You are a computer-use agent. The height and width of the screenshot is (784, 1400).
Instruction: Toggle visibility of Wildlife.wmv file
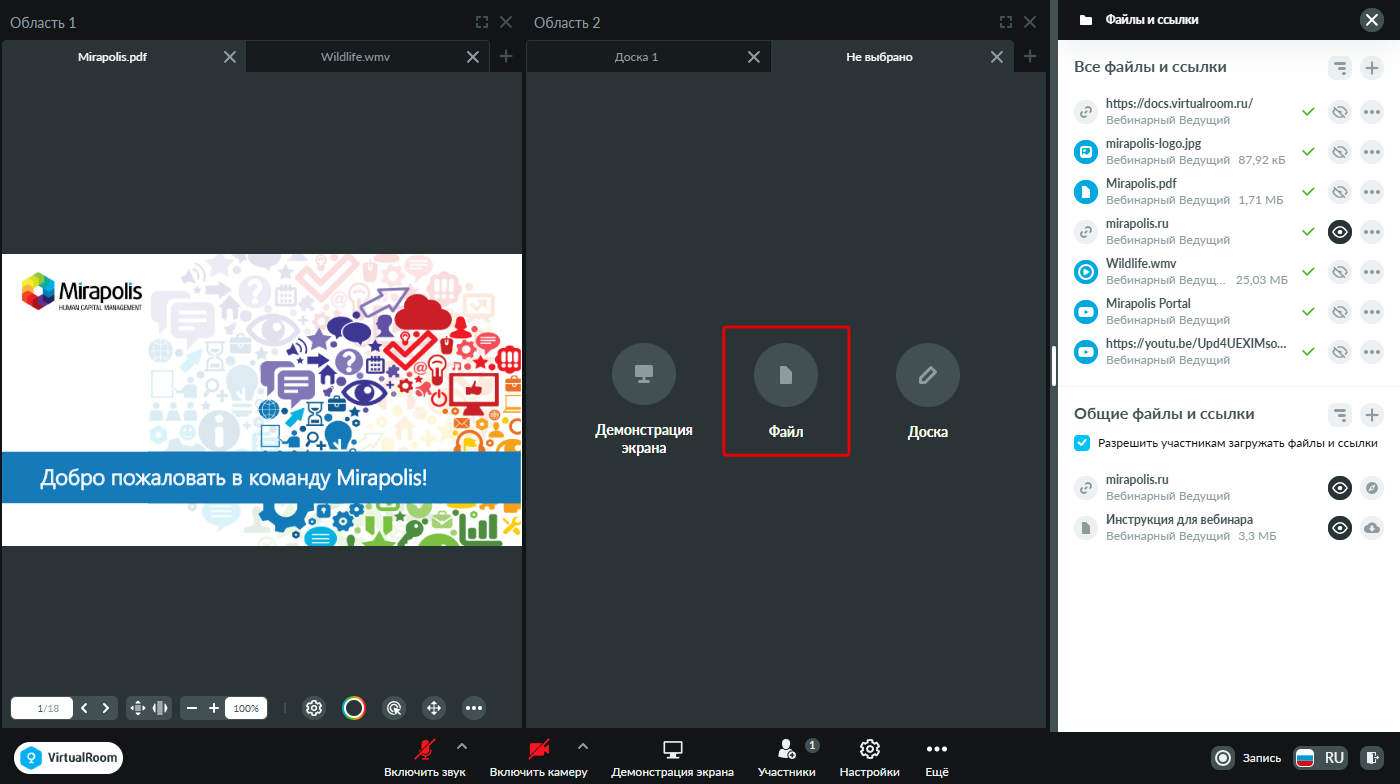[1340, 272]
